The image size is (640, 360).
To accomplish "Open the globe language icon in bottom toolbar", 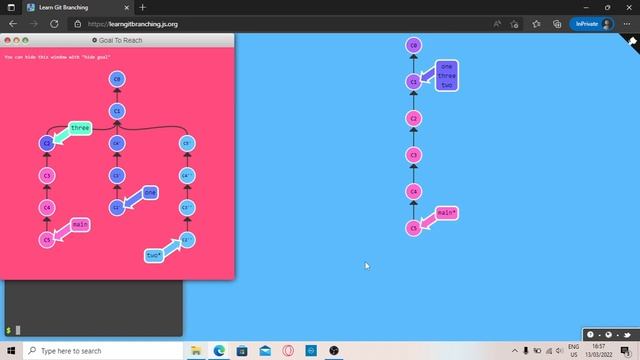I will (x=609, y=335).
